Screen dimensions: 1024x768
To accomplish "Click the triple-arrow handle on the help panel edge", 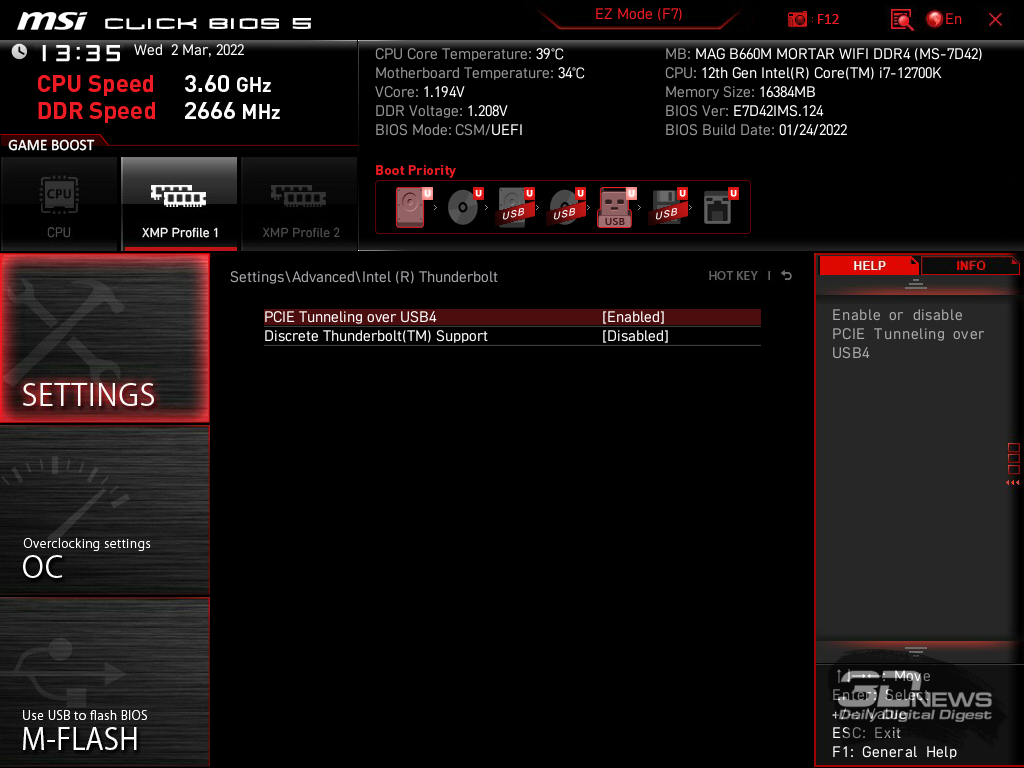I will pyautogui.click(x=1013, y=483).
